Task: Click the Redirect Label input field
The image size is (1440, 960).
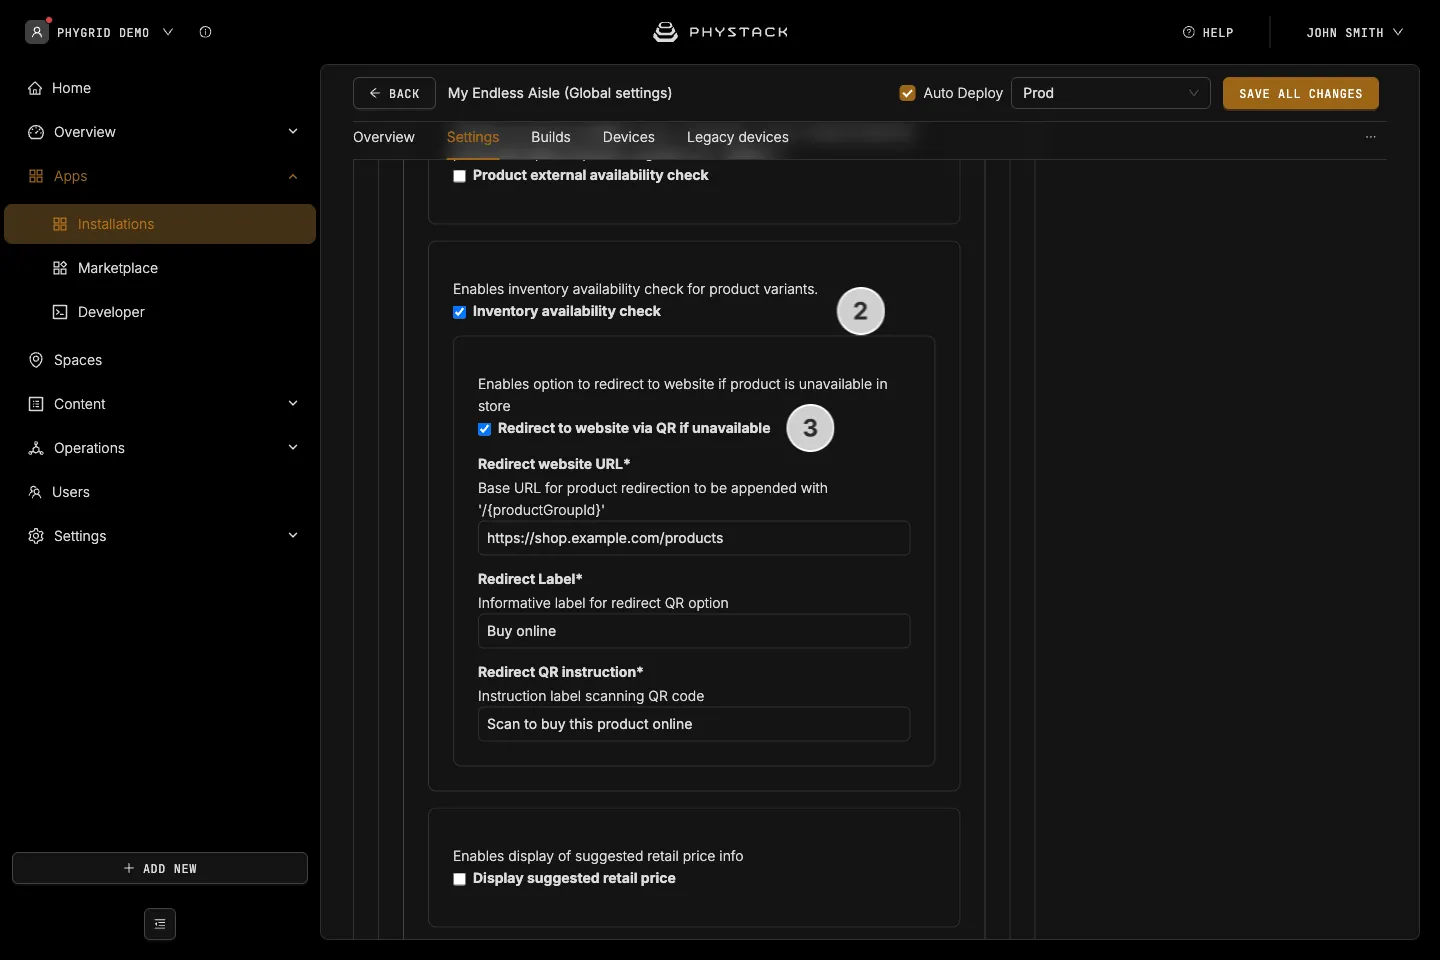Action: tap(694, 631)
